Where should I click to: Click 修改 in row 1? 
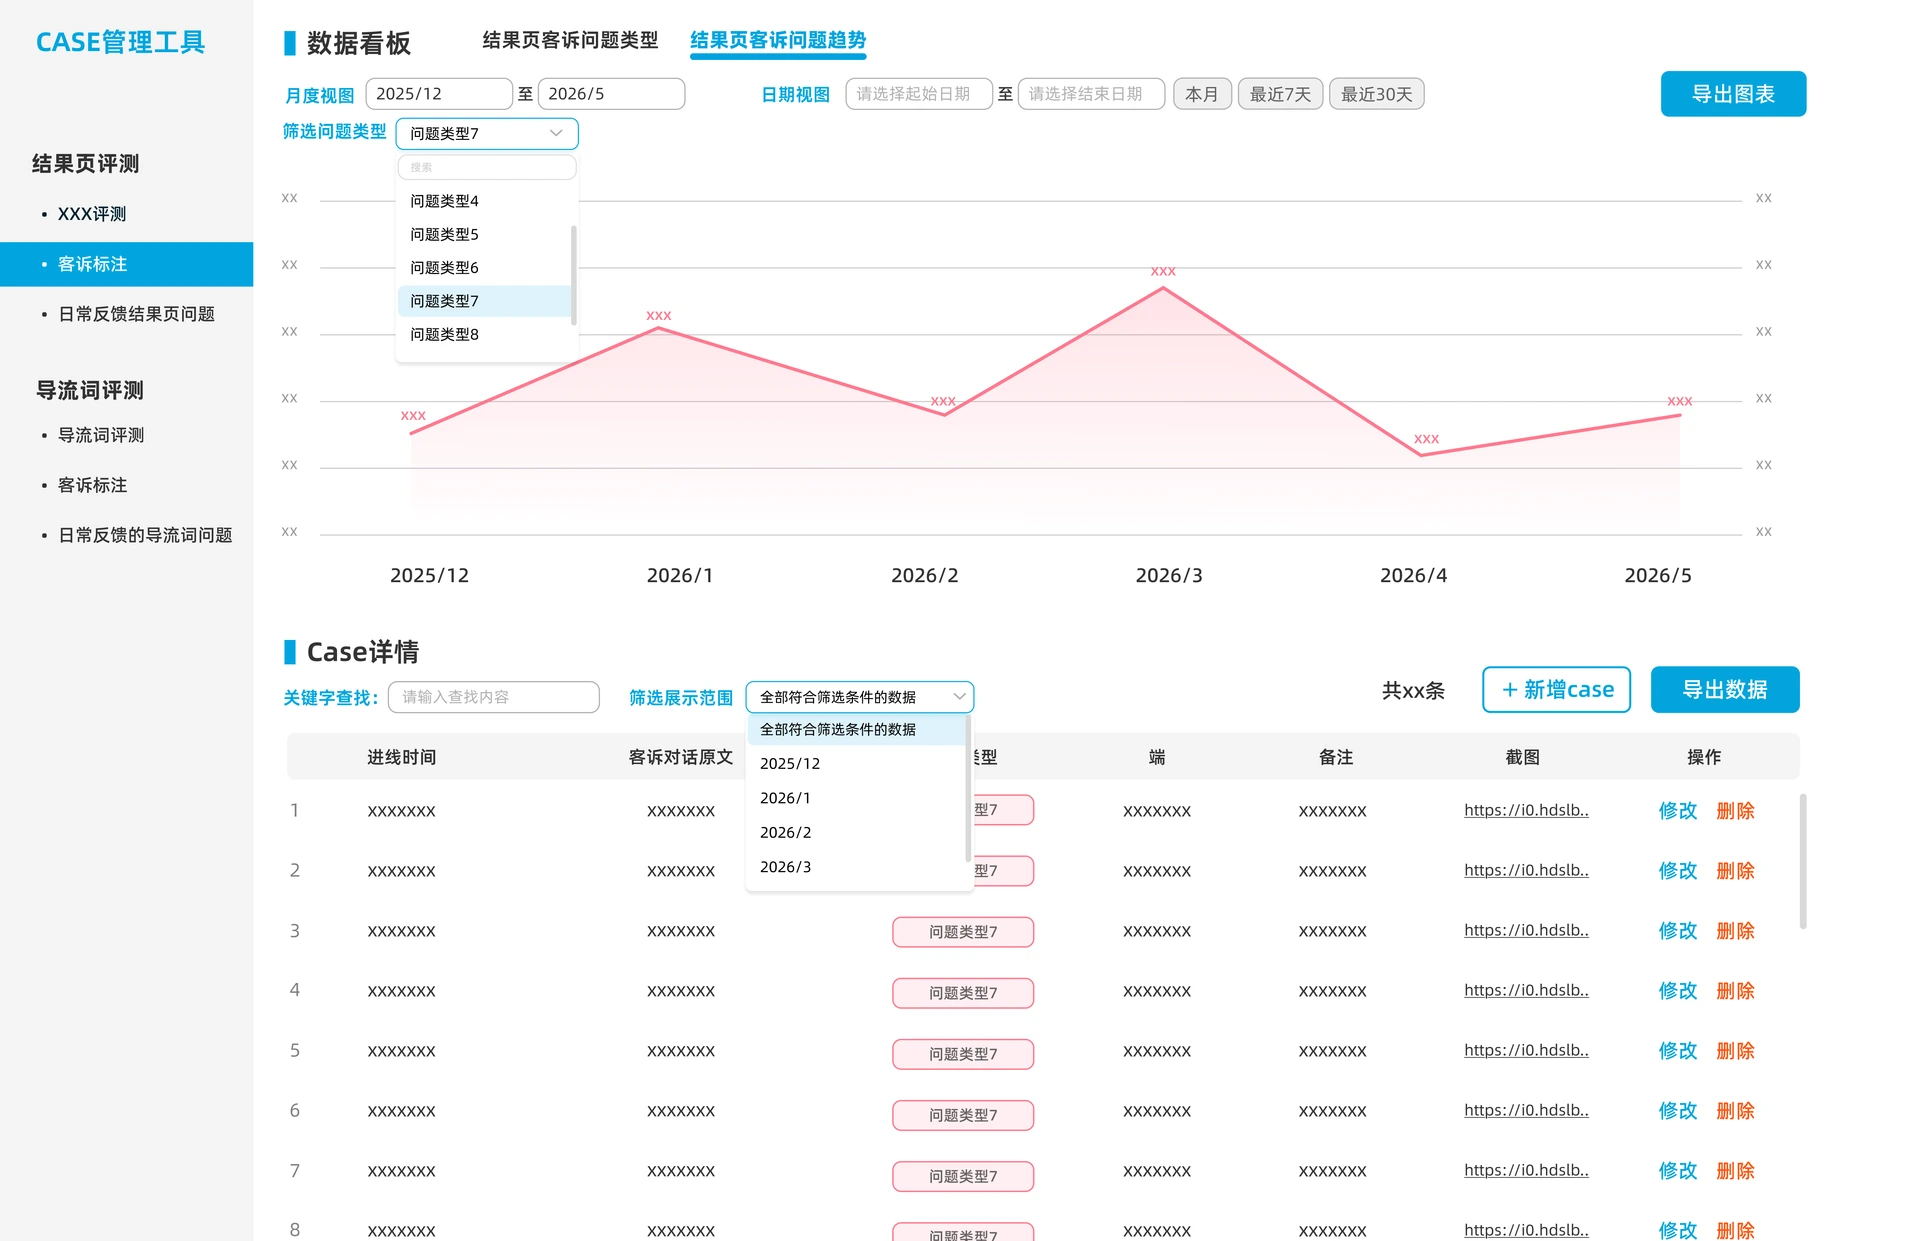[x=1678, y=811]
